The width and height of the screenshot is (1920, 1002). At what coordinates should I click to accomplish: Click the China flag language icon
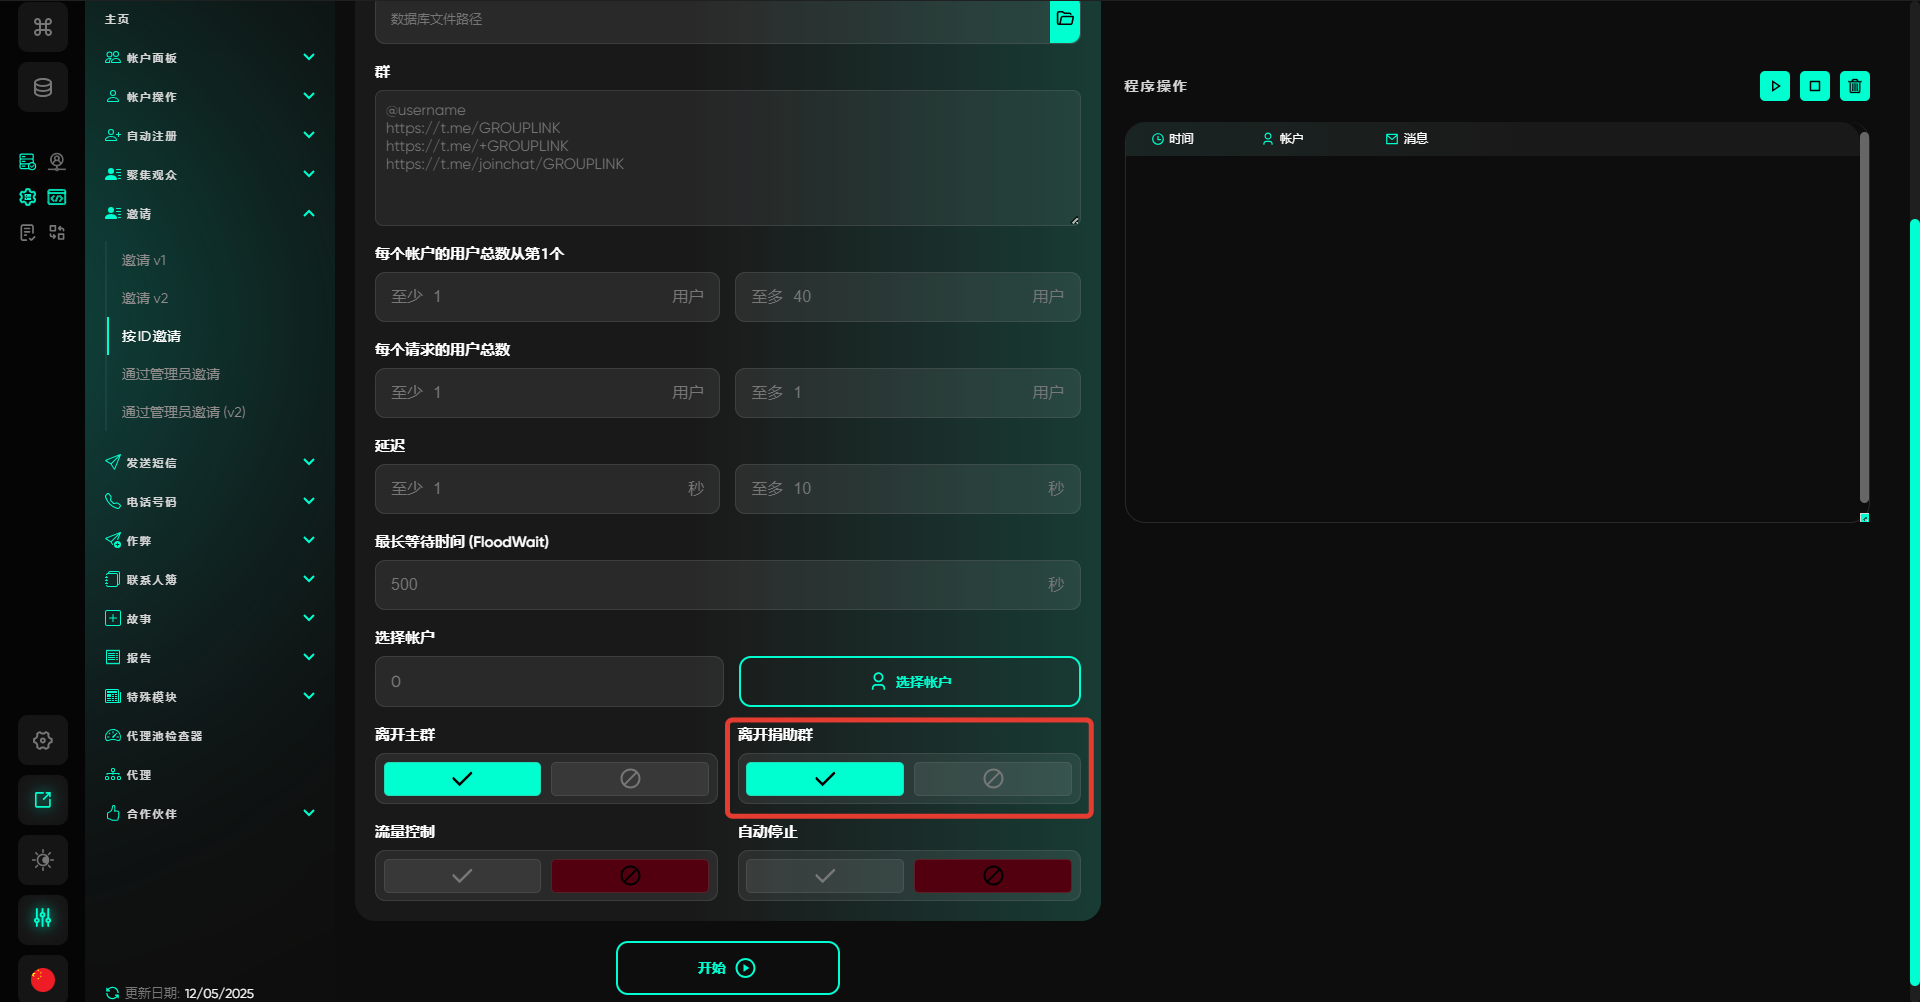coord(43,979)
